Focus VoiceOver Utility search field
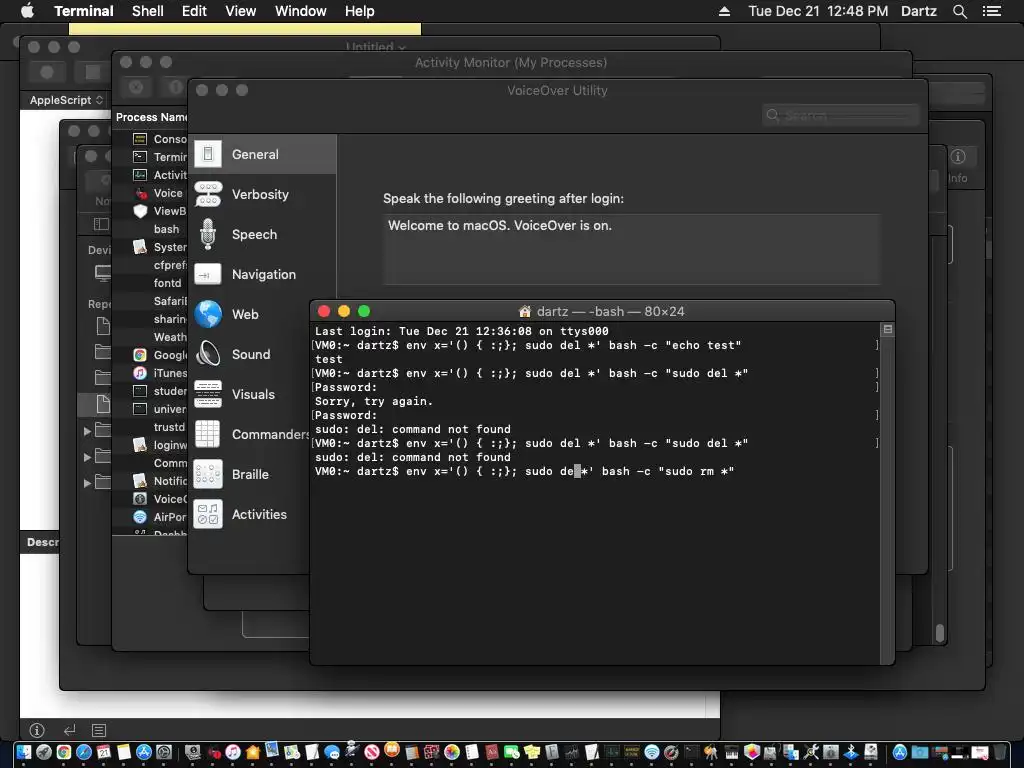This screenshot has height=768, width=1024. tap(840, 115)
